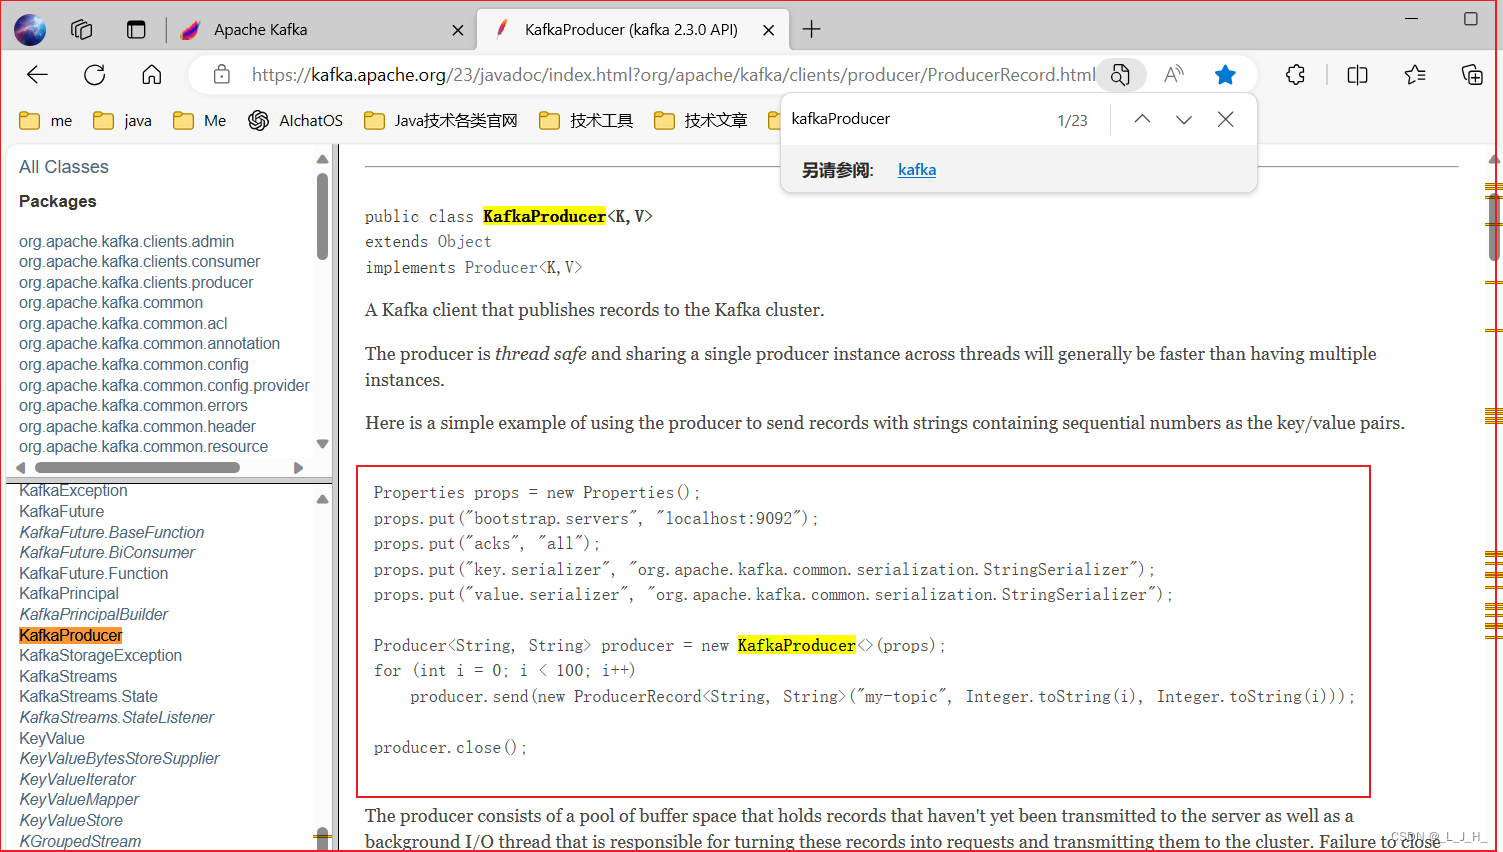
Task: Open the KafkaStreams.StateListener link
Action: pyautogui.click(x=117, y=718)
